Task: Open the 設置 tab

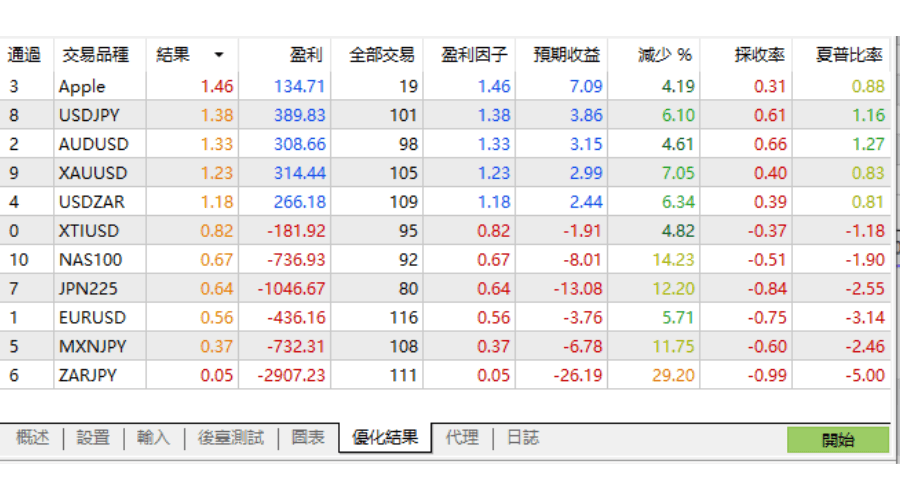Action: pyautogui.click(x=93, y=438)
